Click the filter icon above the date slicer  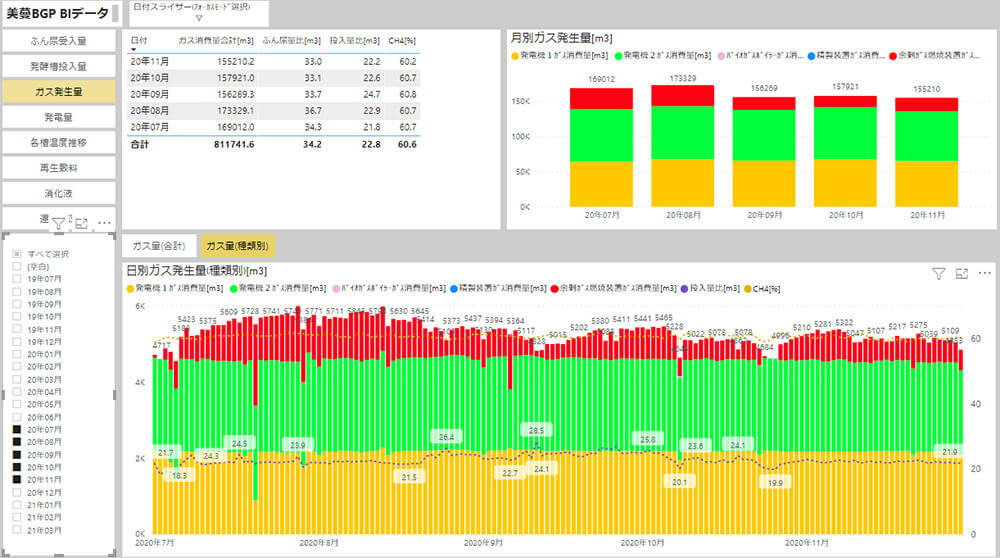tap(58, 223)
